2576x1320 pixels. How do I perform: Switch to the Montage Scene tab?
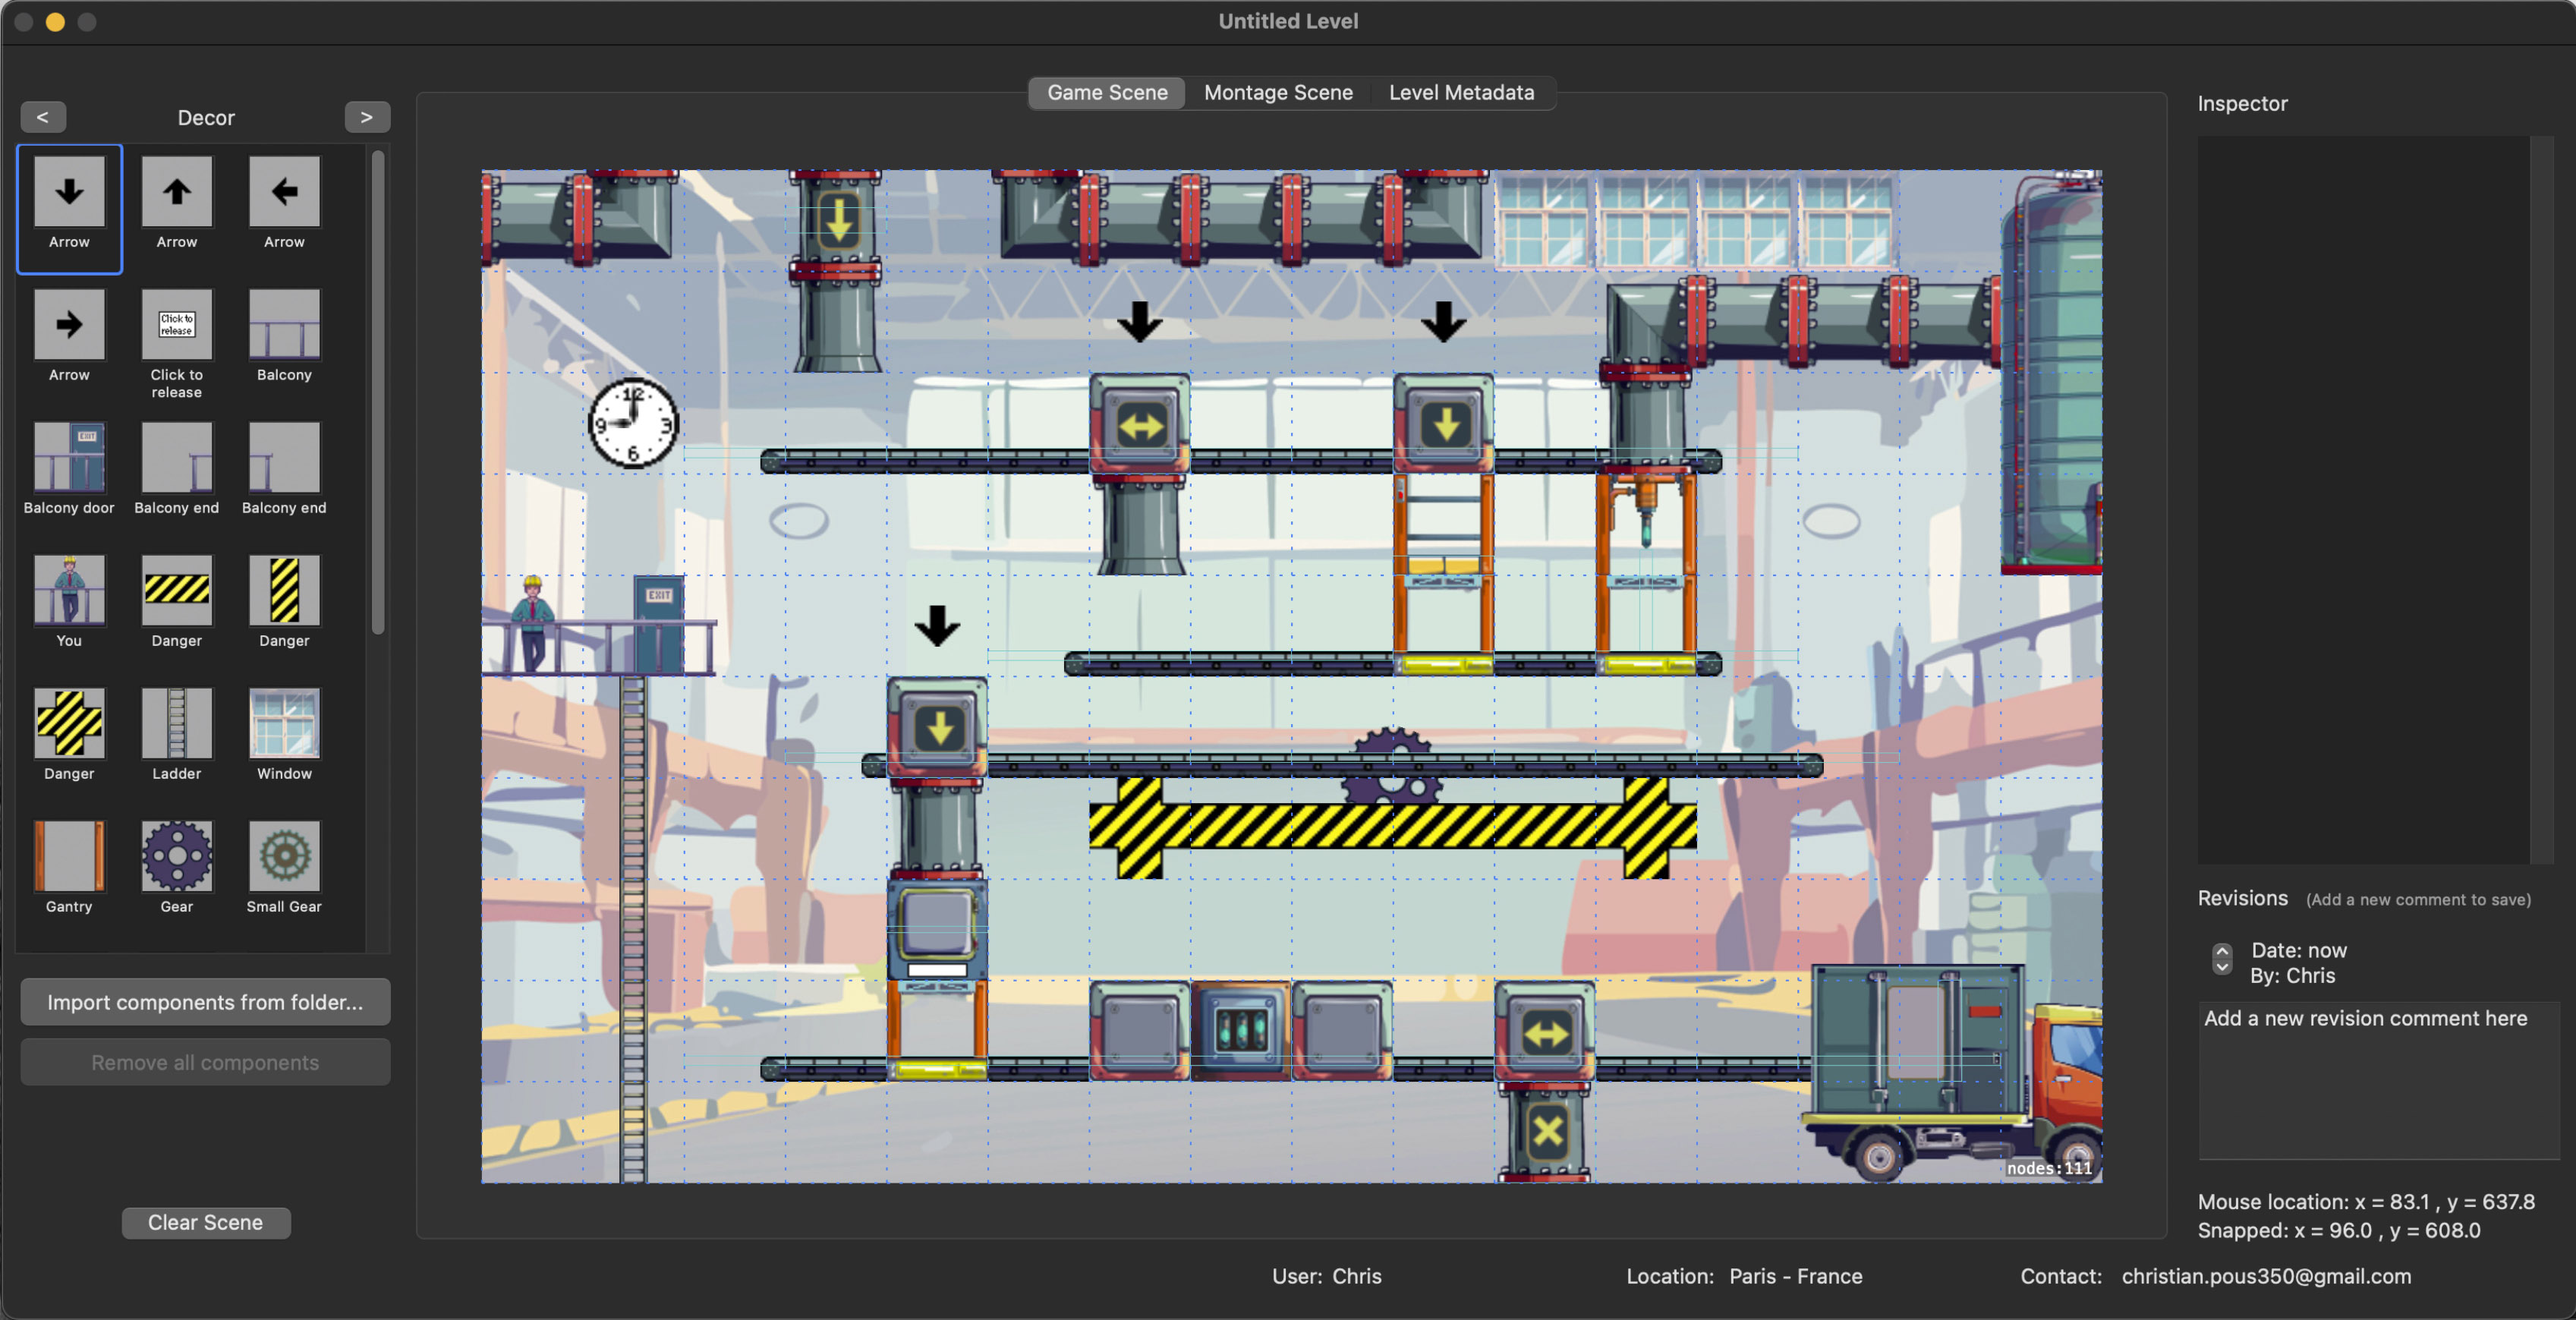[x=1277, y=93]
